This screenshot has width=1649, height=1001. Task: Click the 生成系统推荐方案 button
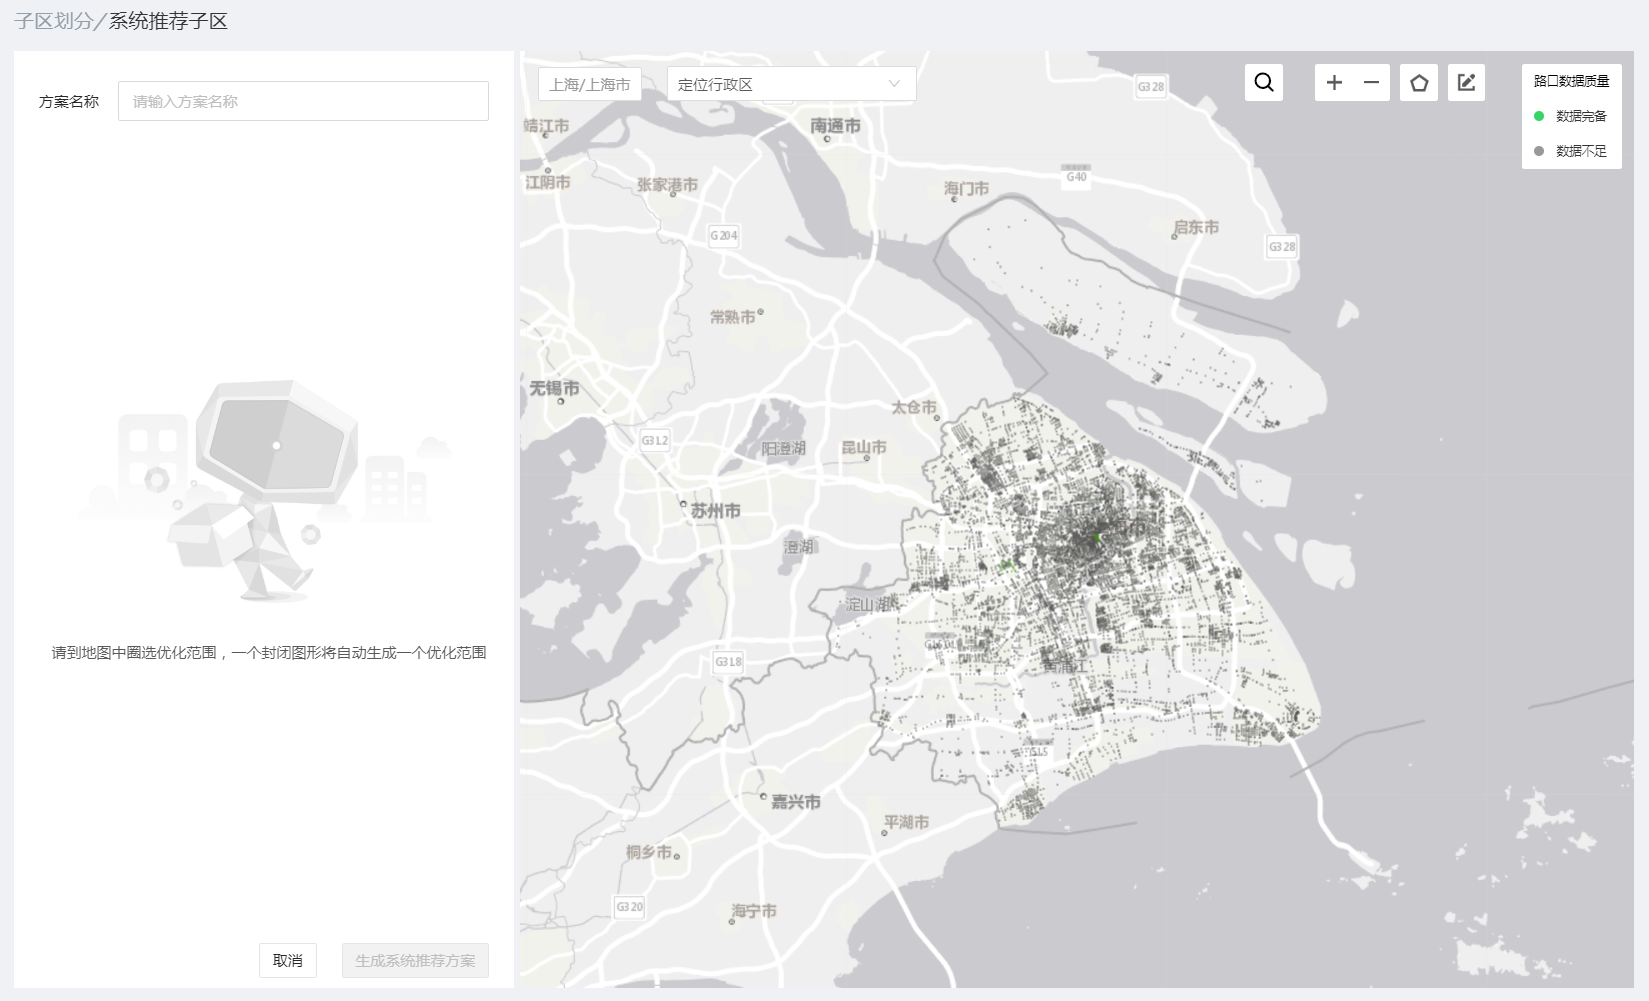(415, 960)
